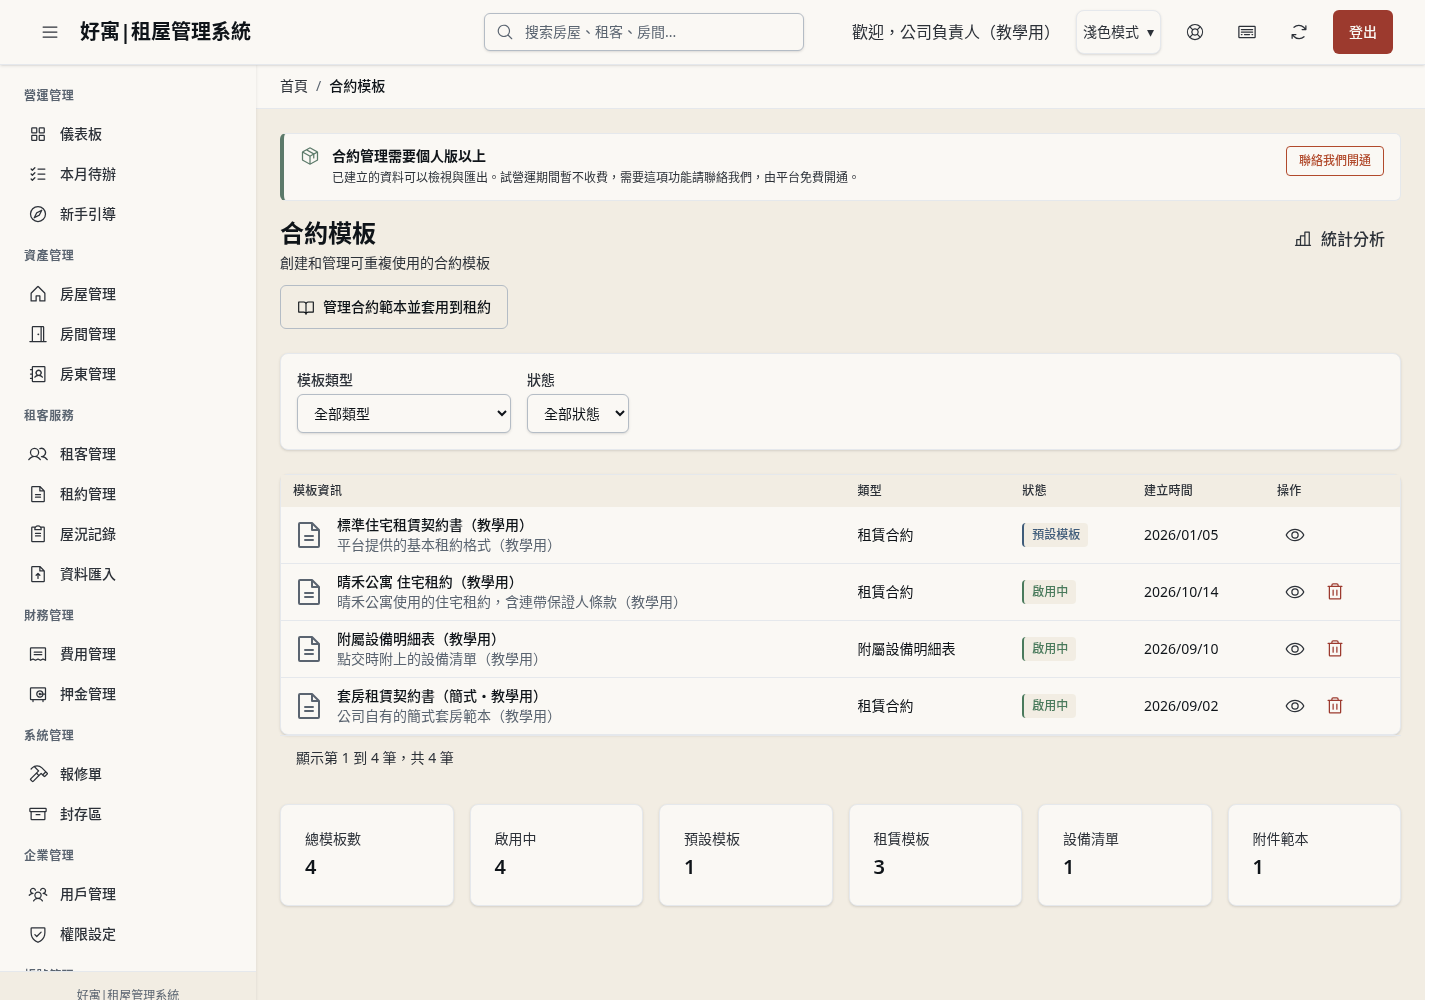1440x1000 pixels.
Task: Click the 房間管理 door icon
Action: click(x=38, y=334)
